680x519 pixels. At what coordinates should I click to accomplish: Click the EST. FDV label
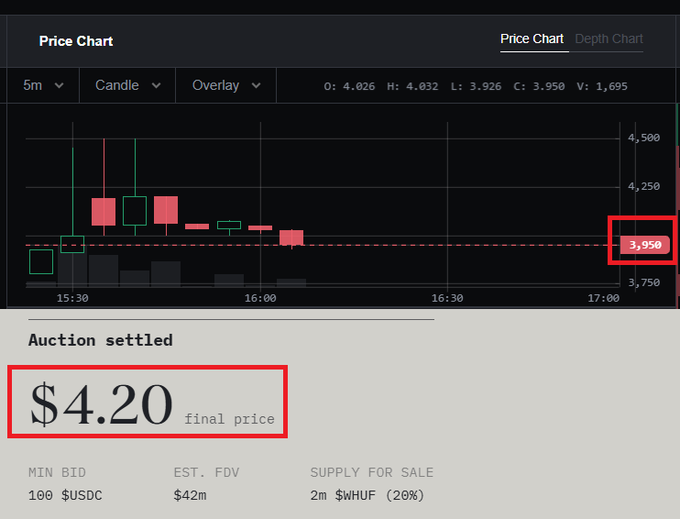click(206, 472)
